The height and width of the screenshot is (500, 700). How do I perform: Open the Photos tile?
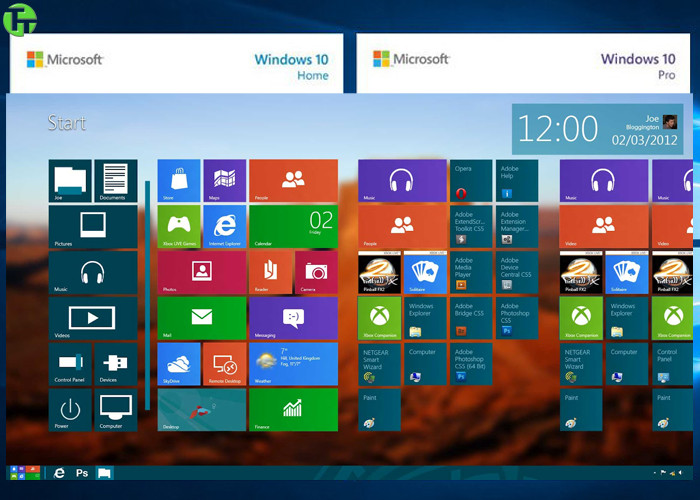pyautogui.click(x=202, y=272)
